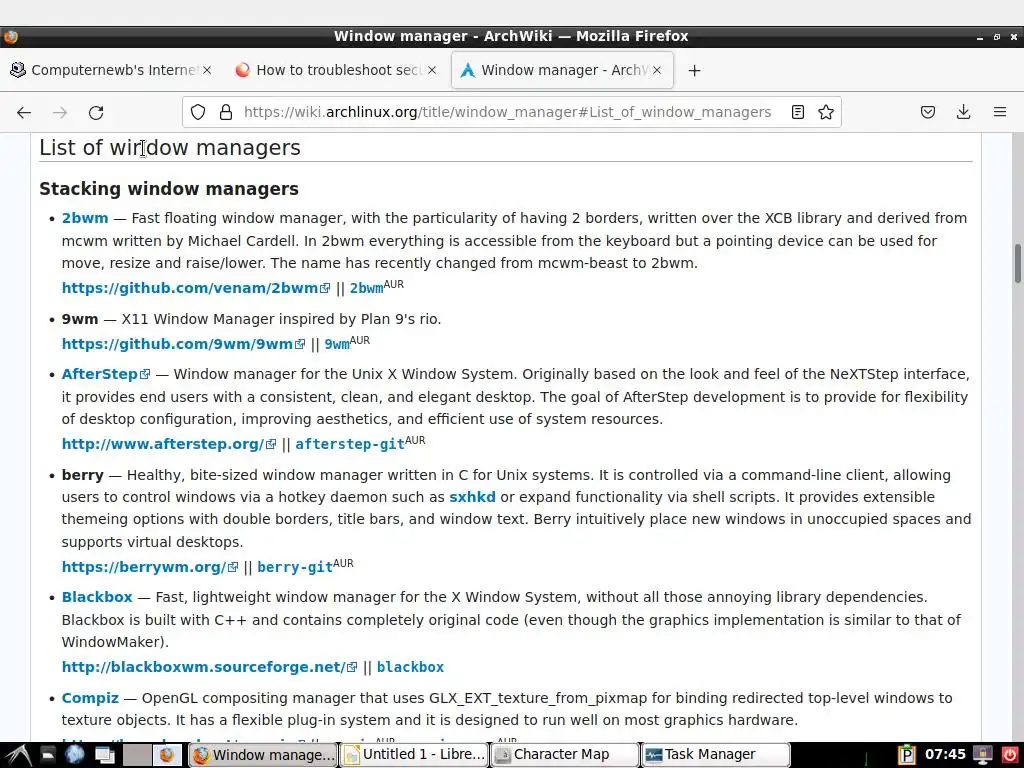Click the 'Stacking window managers' heading
The image size is (1024, 768).
click(168, 189)
